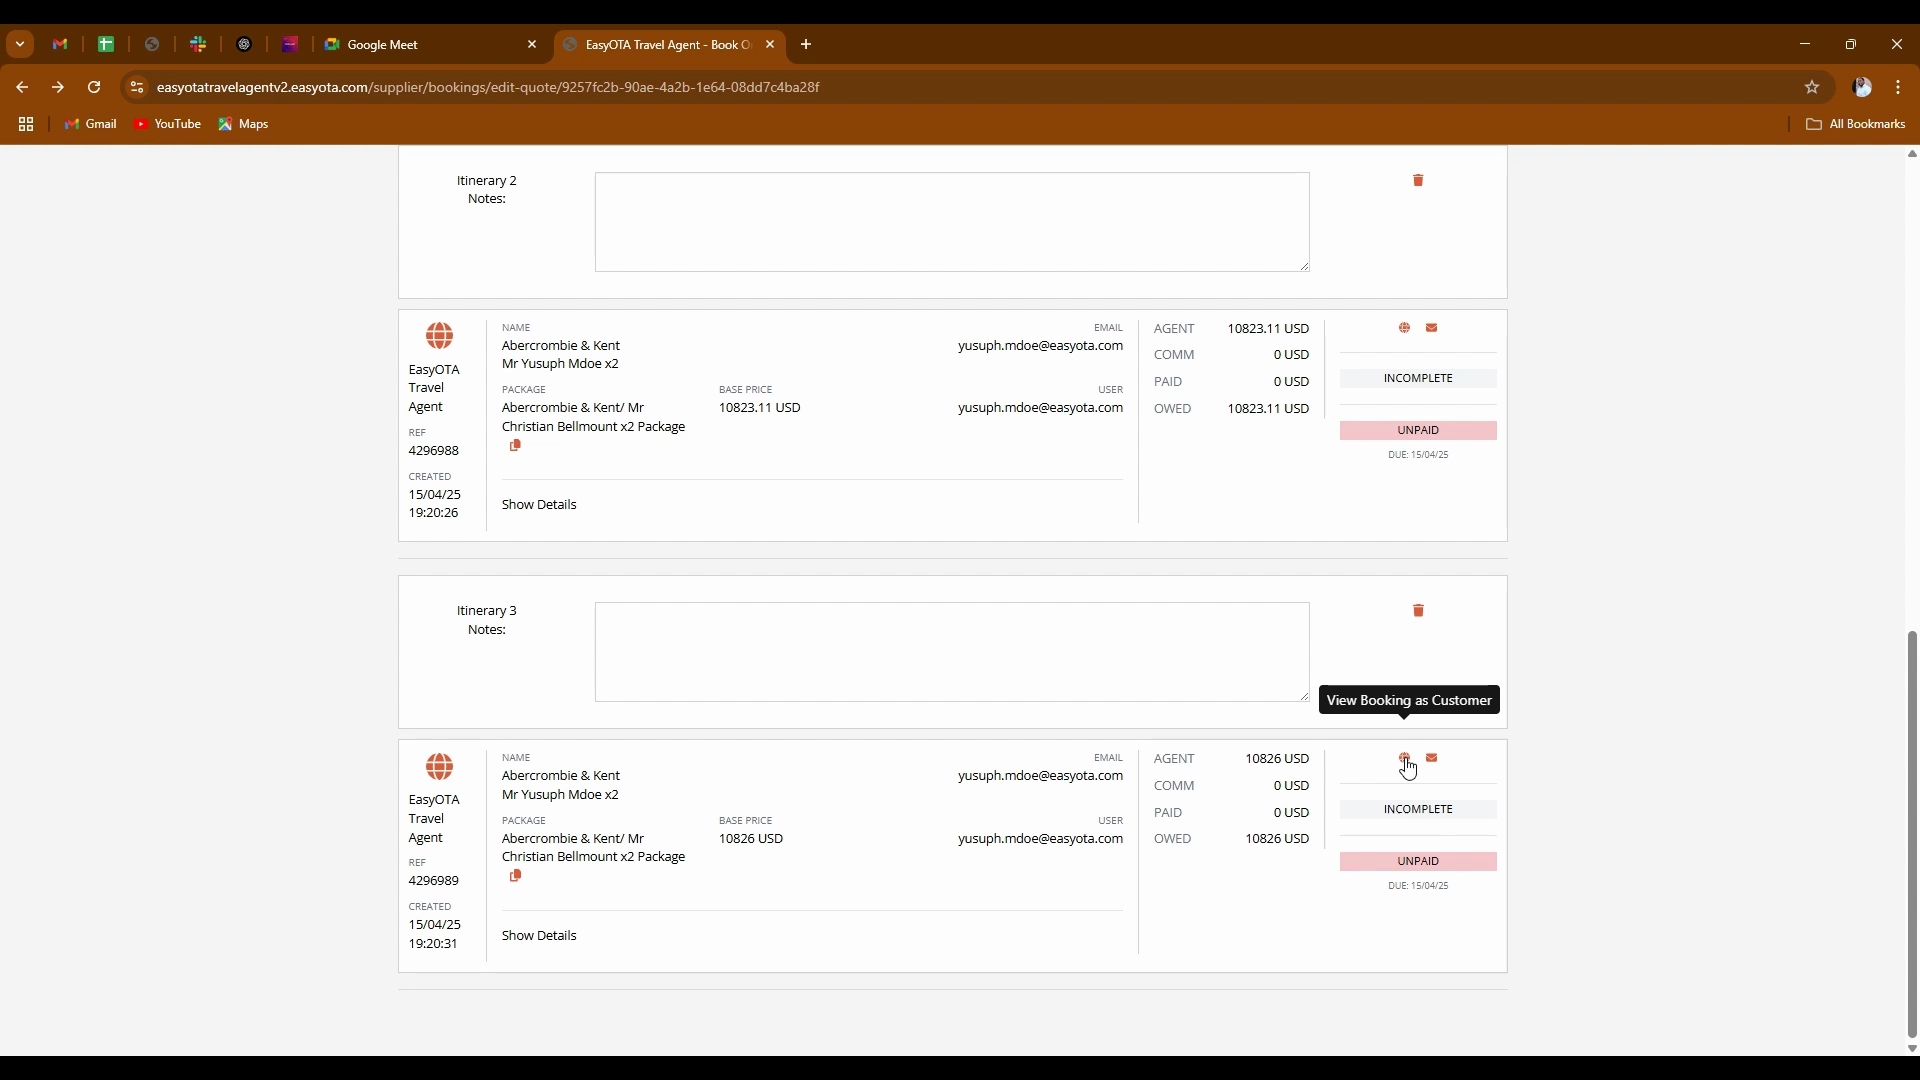Email booking 4296988 using envelope icon

tap(1432, 328)
